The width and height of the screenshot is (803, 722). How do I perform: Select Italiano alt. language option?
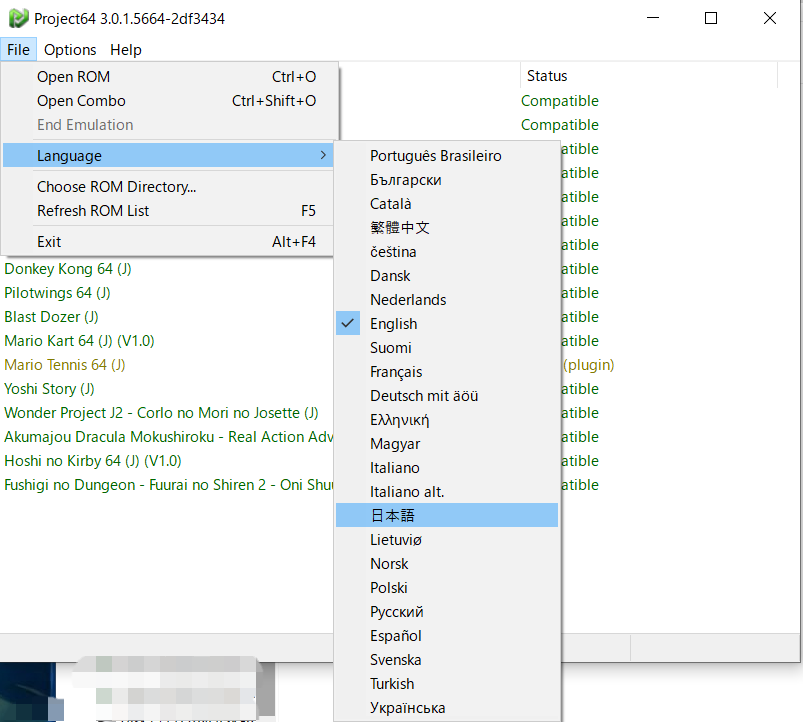(447, 492)
